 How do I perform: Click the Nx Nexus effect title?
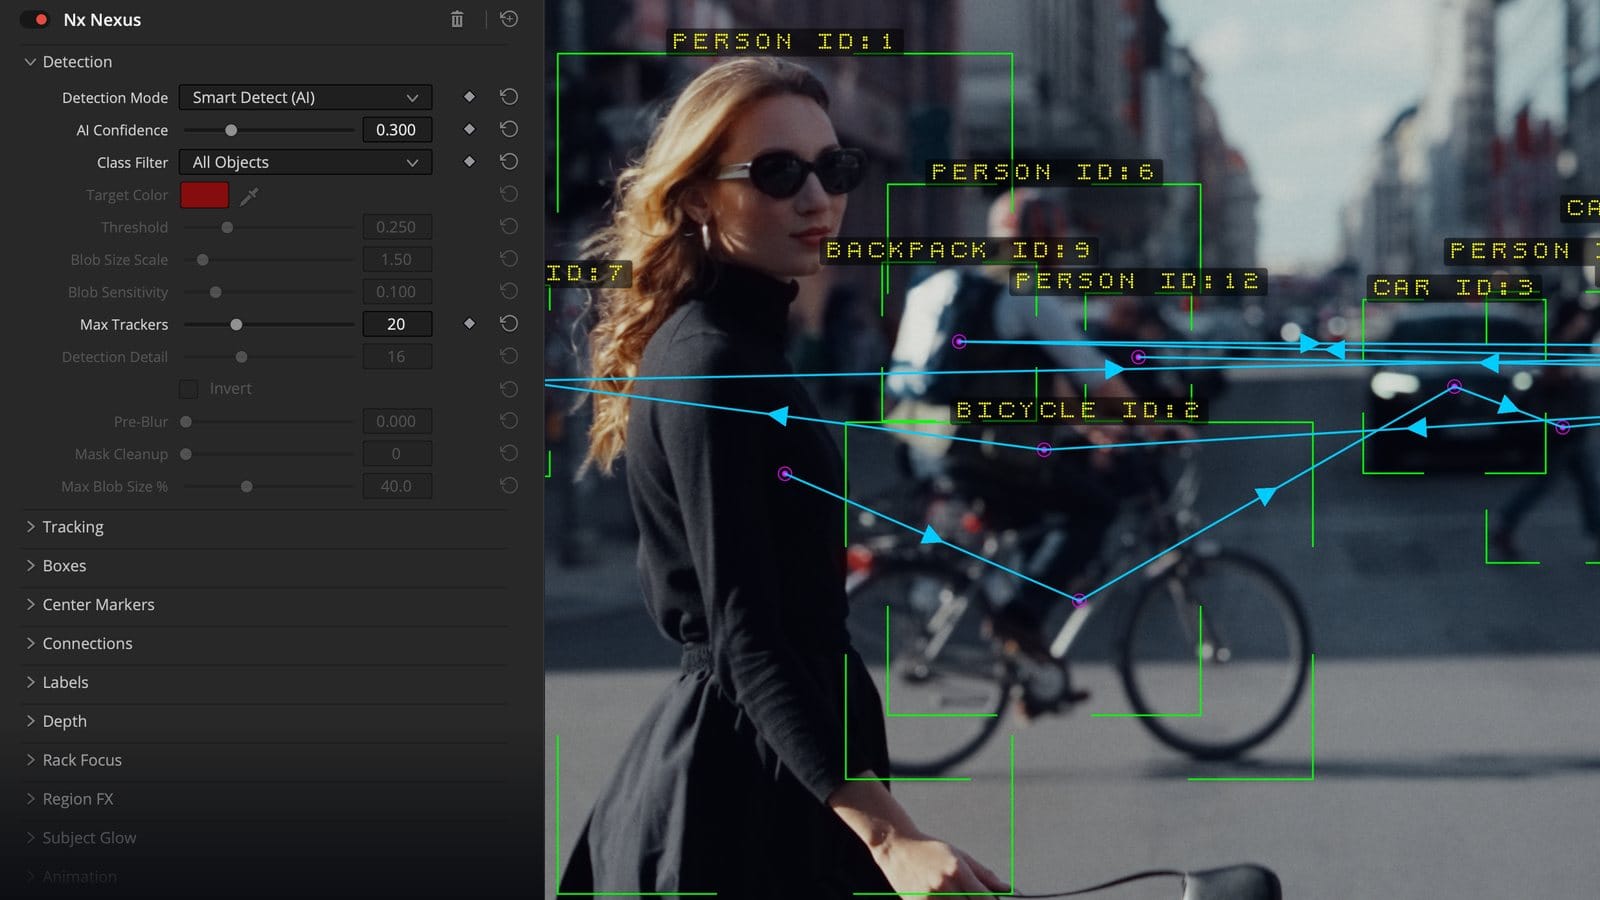(x=102, y=20)
